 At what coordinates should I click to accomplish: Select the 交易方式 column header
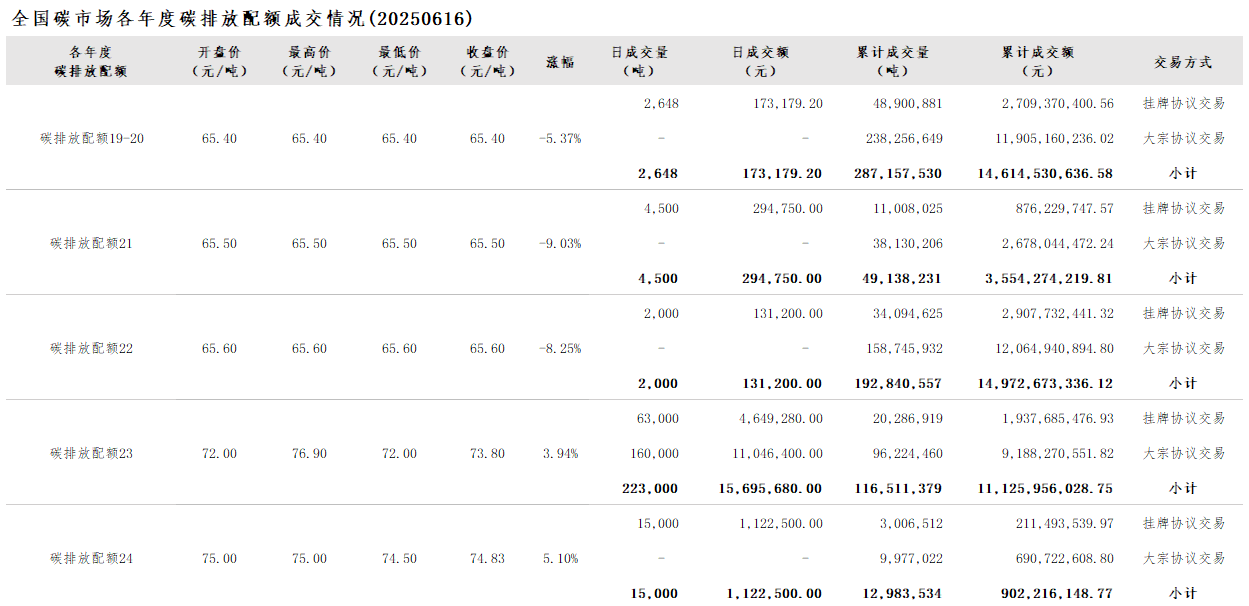[1183, 61]
